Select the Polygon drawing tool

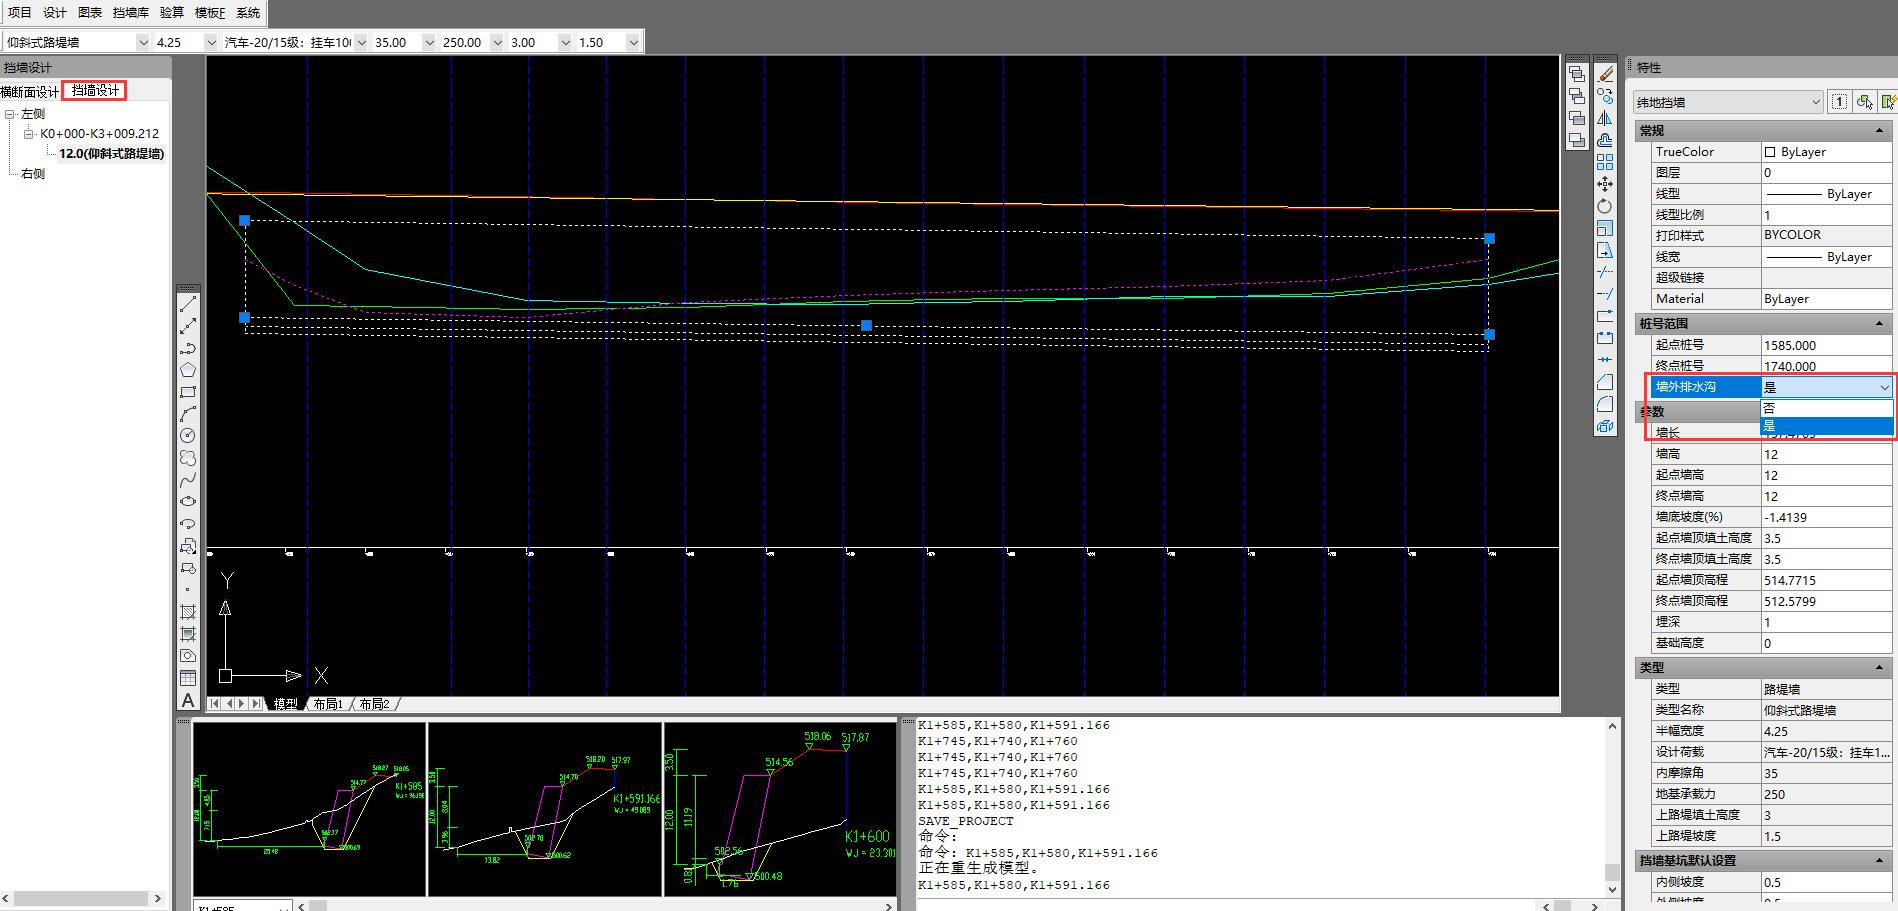(187, 370)
